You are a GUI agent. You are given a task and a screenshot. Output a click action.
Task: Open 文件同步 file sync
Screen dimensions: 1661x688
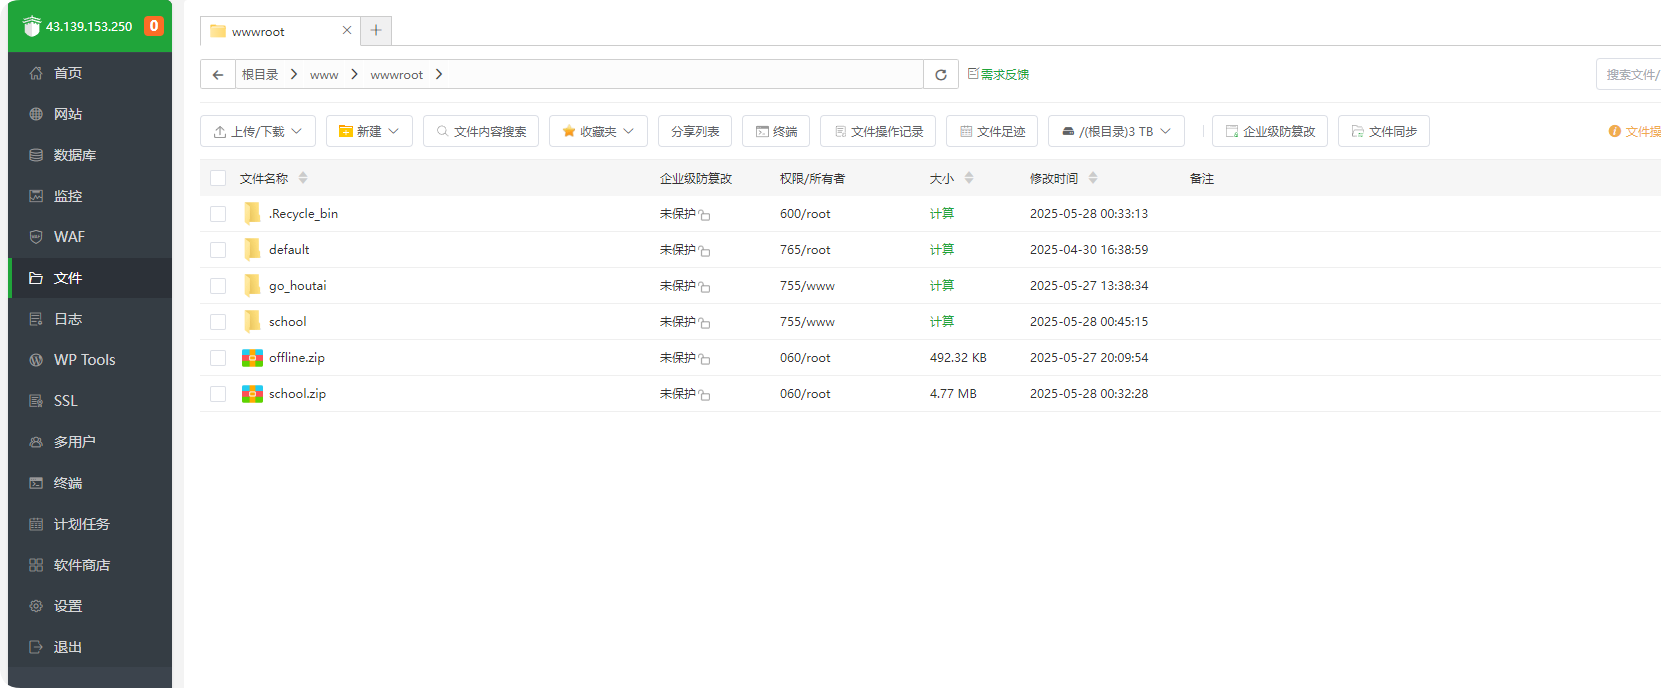1384,131
